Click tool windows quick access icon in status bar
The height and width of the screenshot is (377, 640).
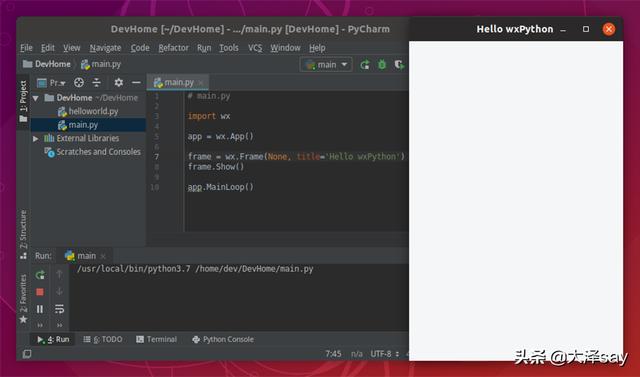pyautogui.click(x=27, y=354)
